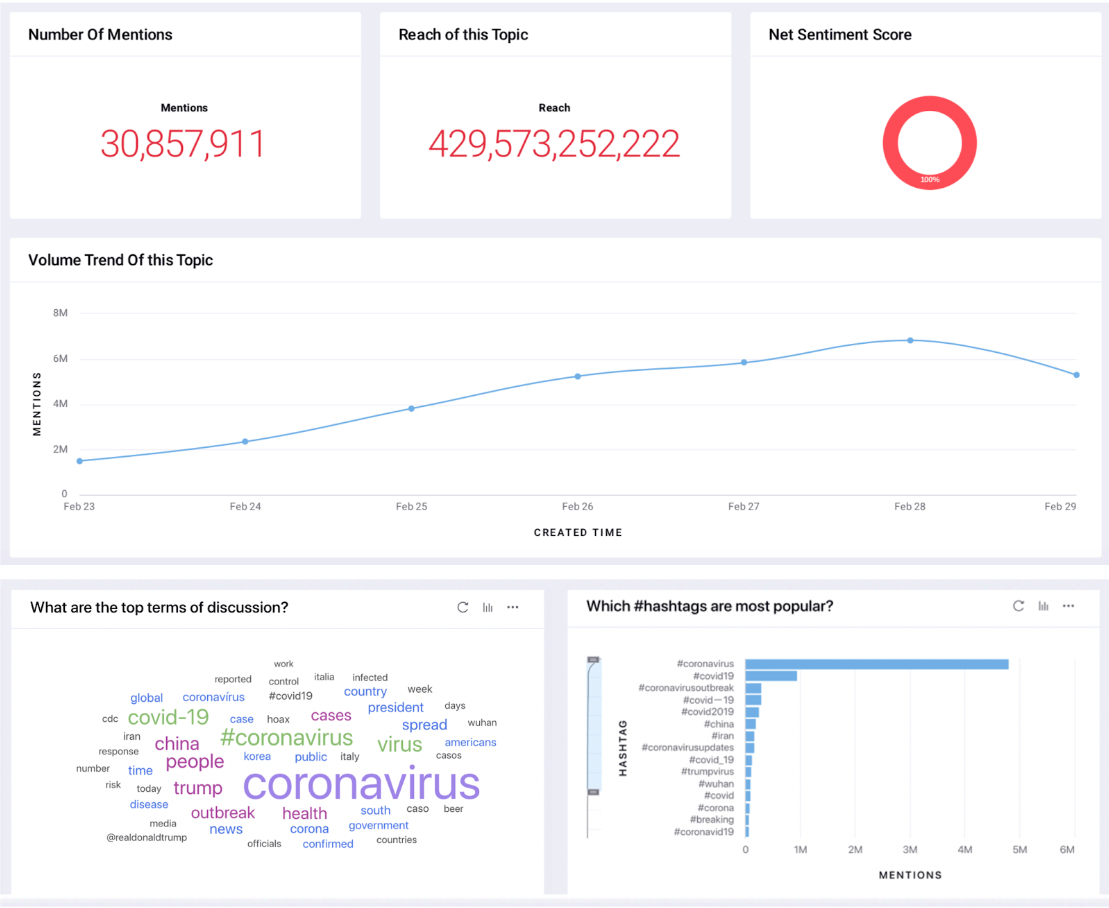Click the green 'virus' word in cloud
The width and height of the screenshot is (1109, 908).
[x=400, y=745]
